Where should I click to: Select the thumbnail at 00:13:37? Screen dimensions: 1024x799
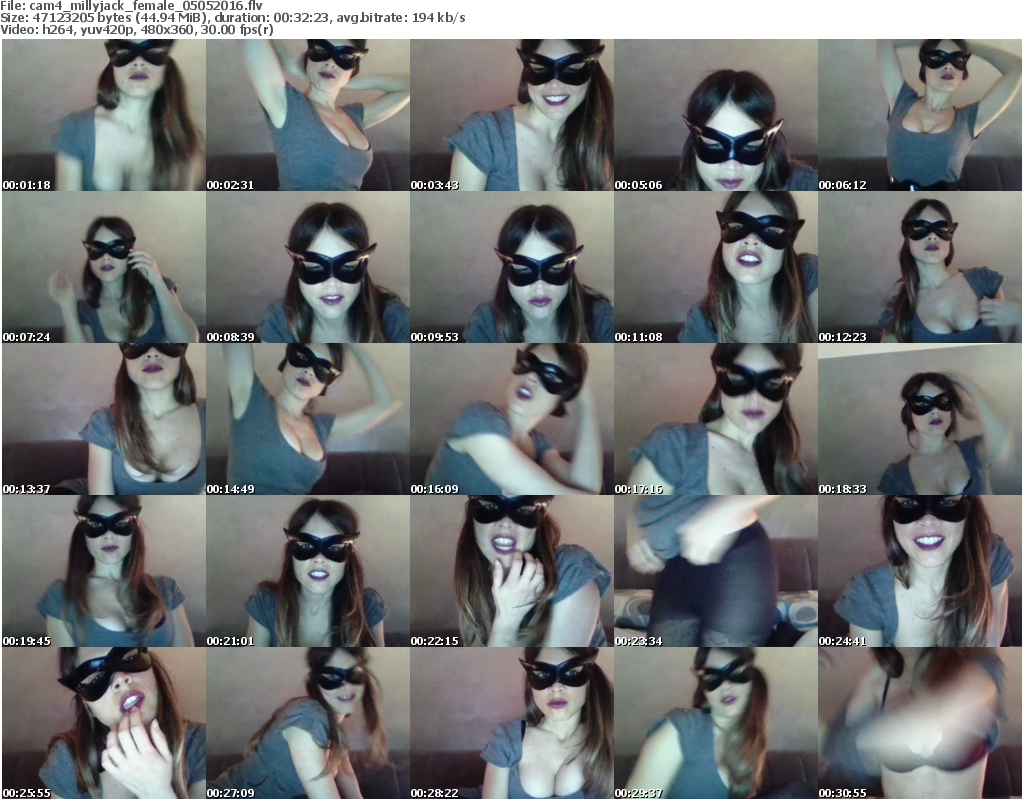pos(104,419)
